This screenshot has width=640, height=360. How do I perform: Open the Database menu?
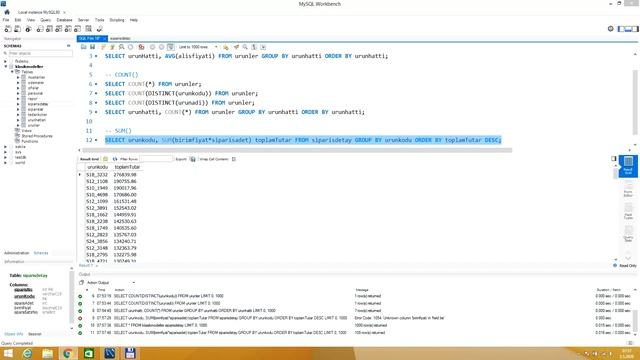(x=64, y=20)
